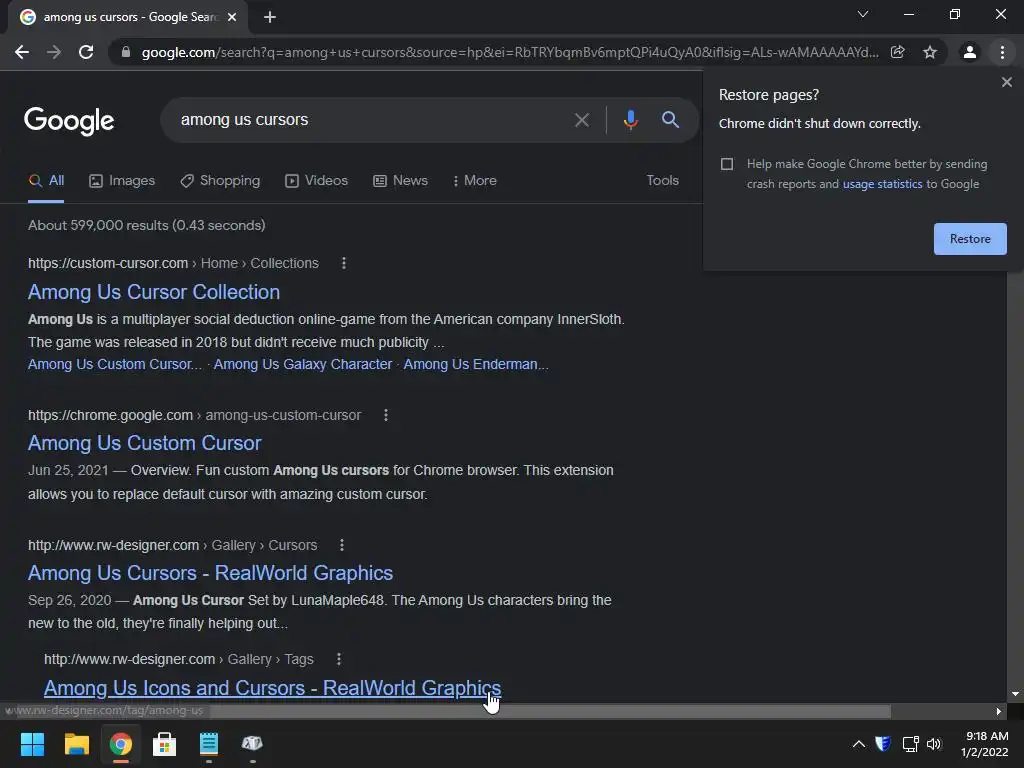Click the last pinned taskbar app icon
1024x768 pixels.
[x=252, y=744]
